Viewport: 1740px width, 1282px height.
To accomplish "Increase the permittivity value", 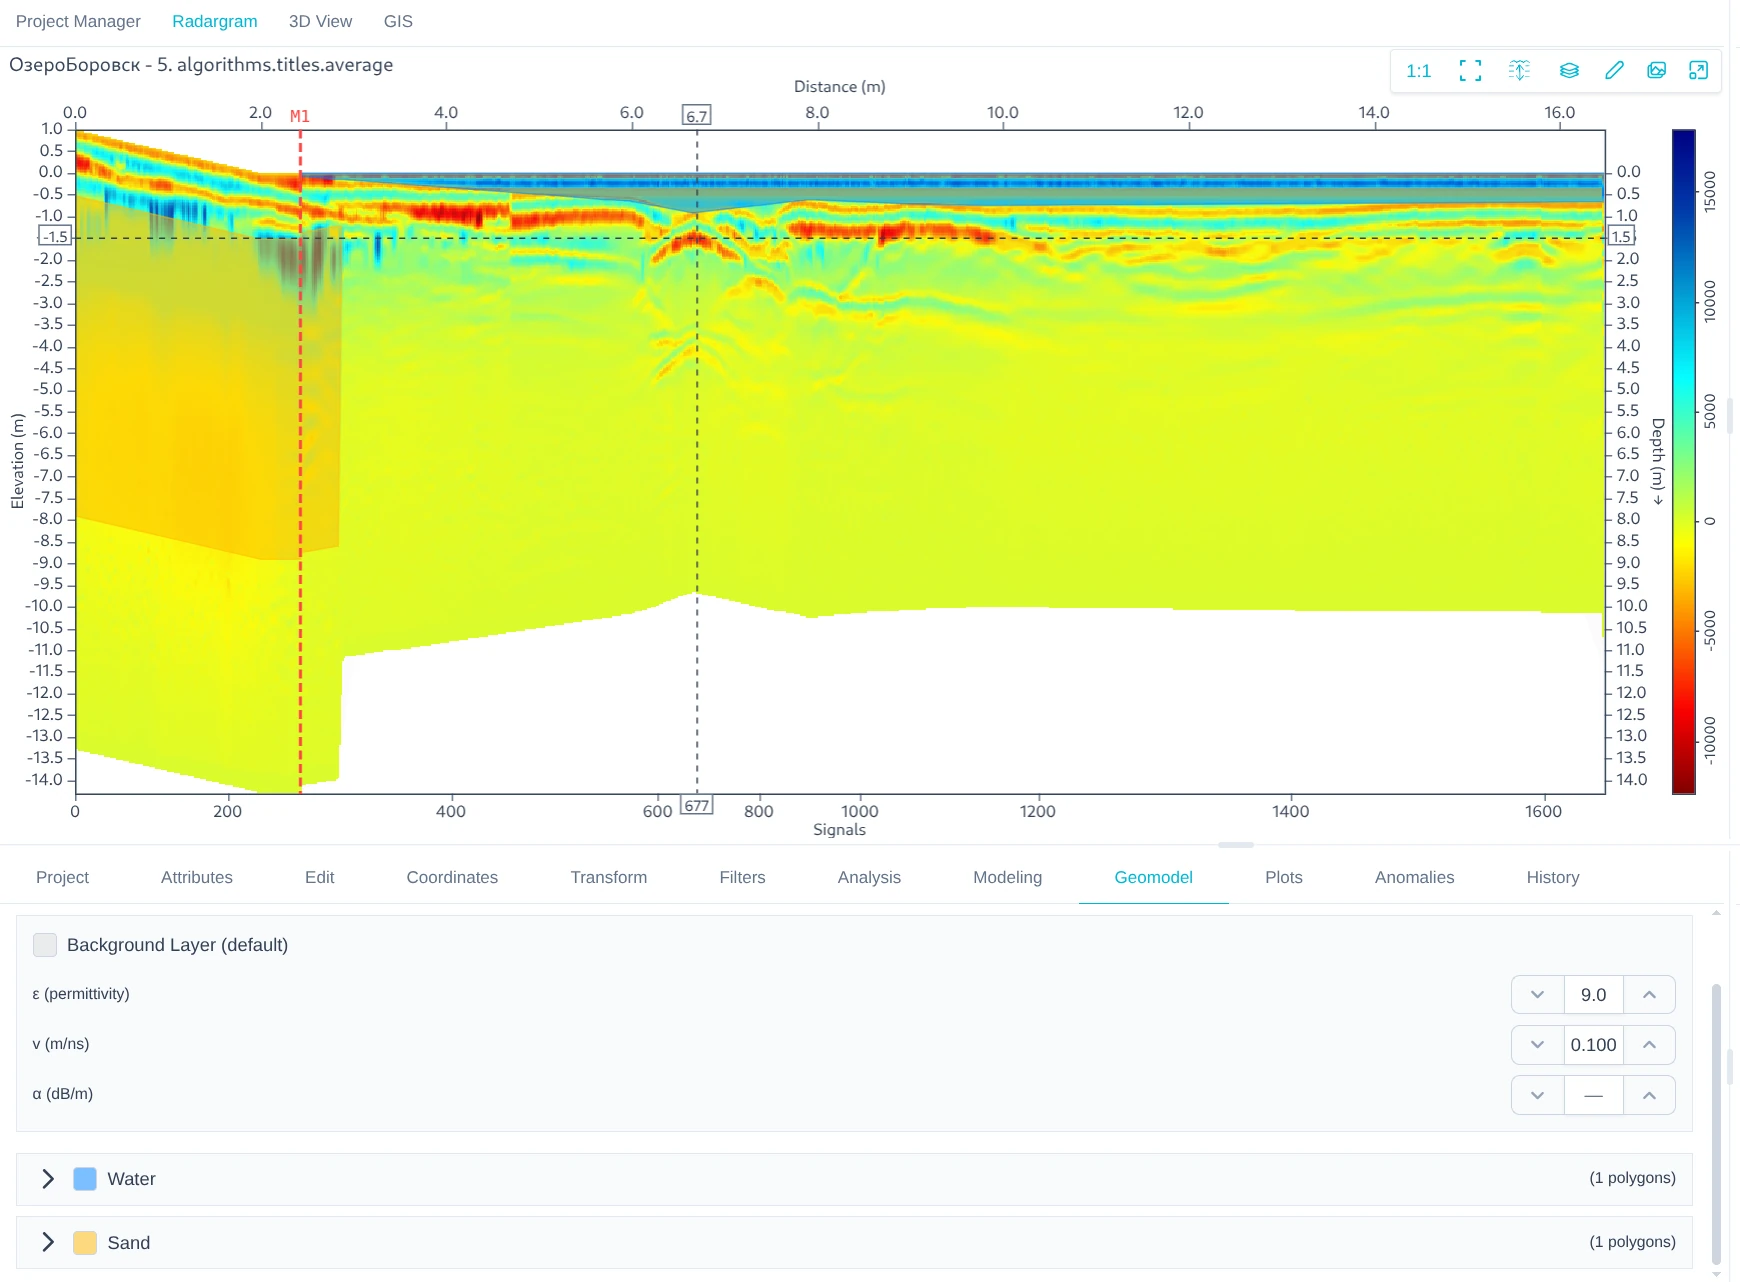I will (x=1649, y=995).
